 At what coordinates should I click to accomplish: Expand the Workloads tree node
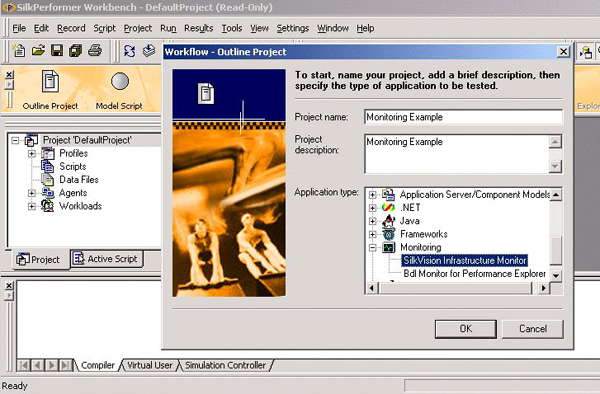[32, 206]
